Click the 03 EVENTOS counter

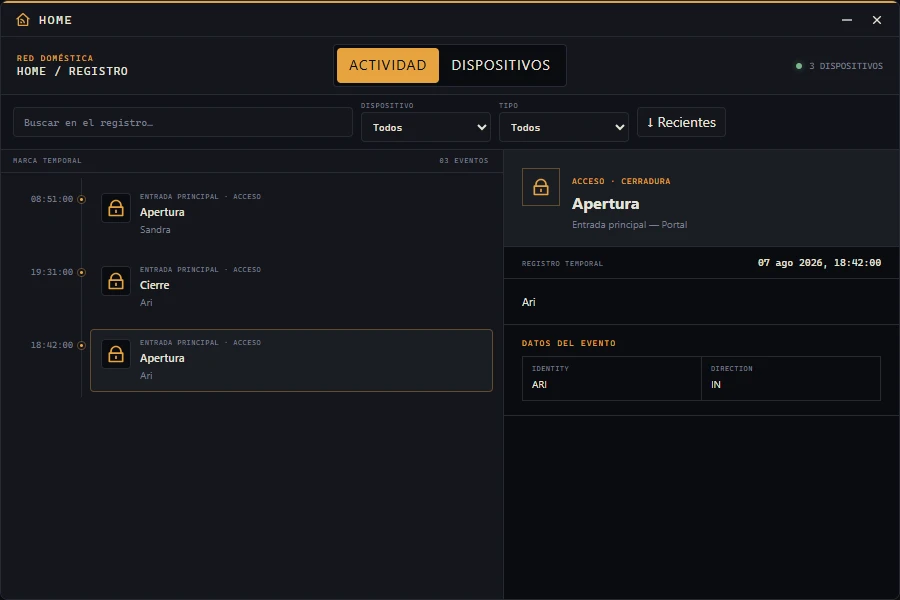click(464, 161)
